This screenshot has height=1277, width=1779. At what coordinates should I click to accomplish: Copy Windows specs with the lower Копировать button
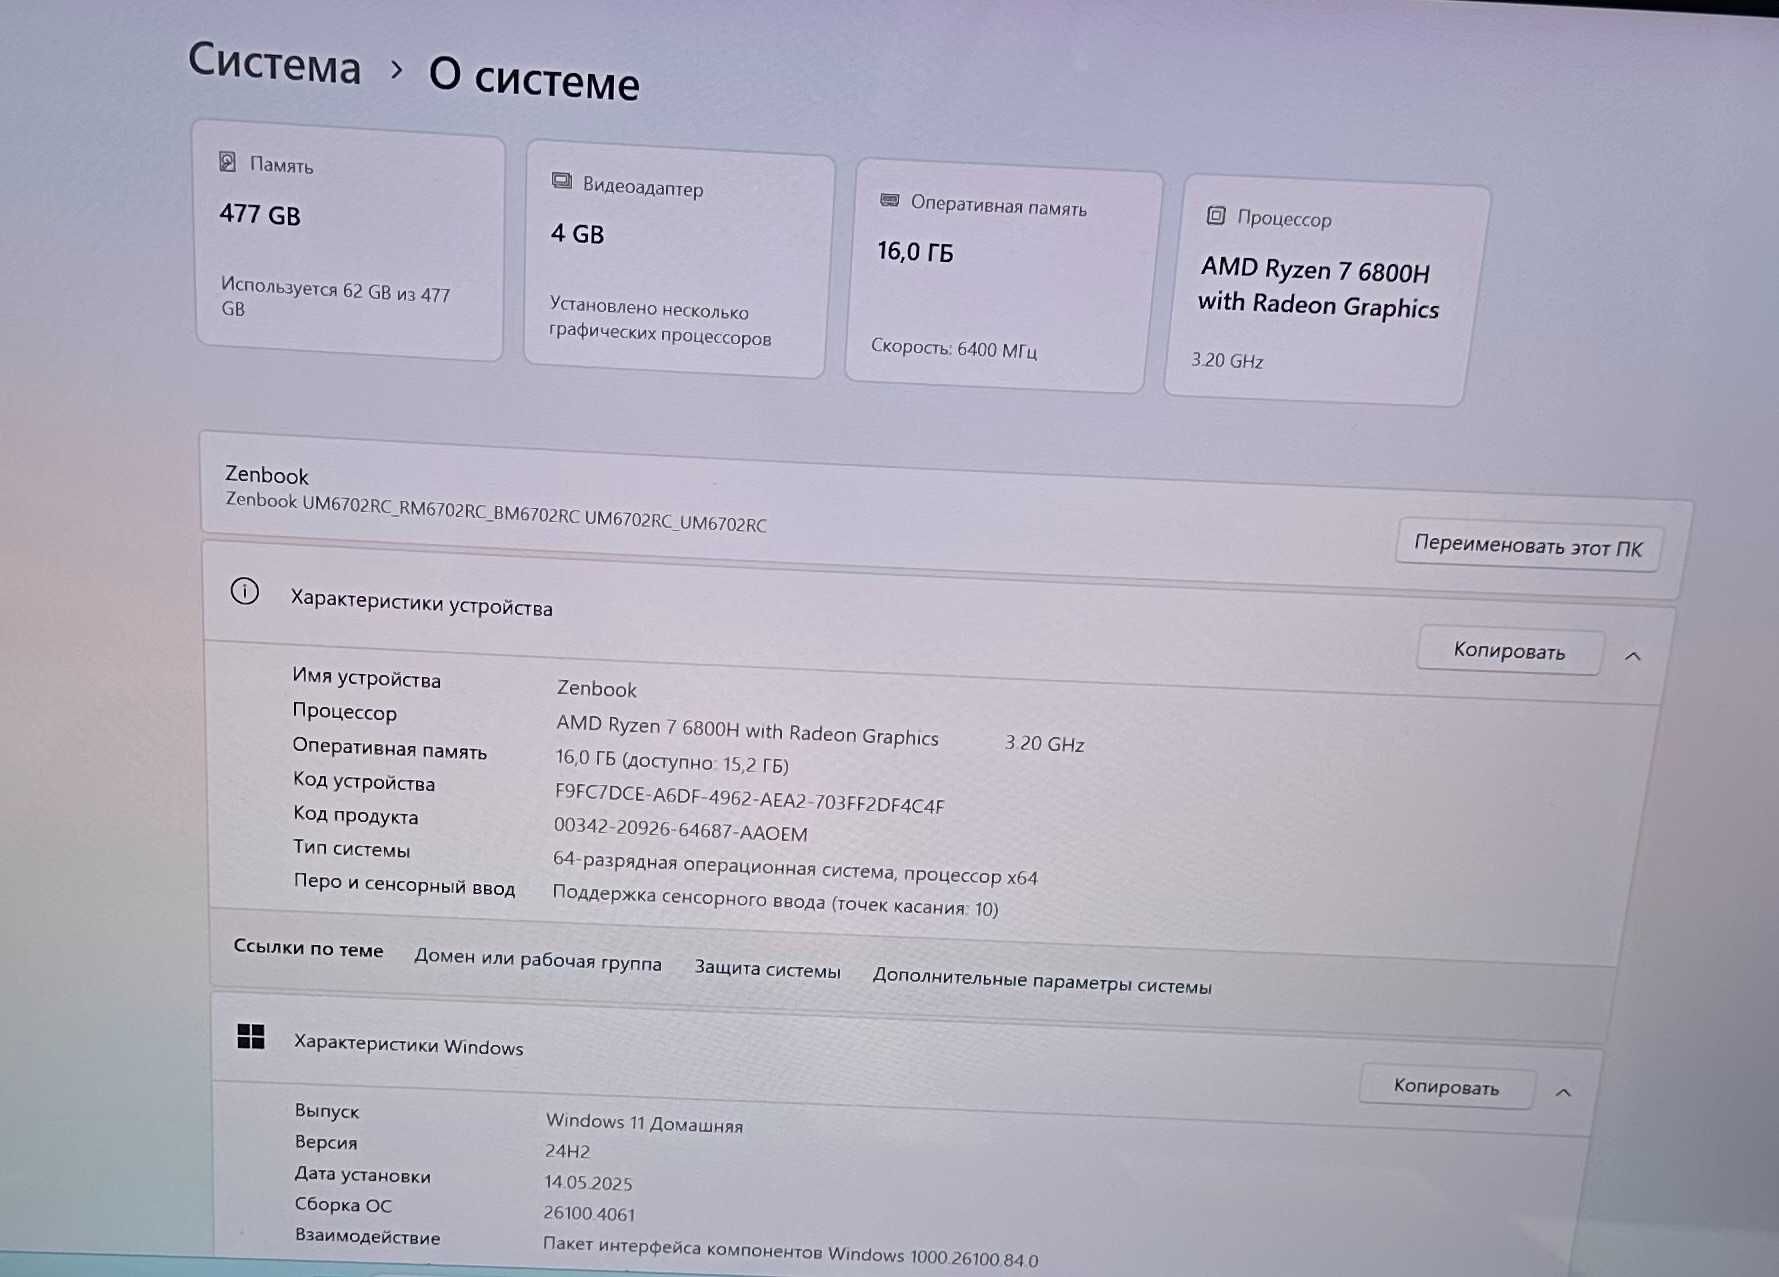1446,1087
